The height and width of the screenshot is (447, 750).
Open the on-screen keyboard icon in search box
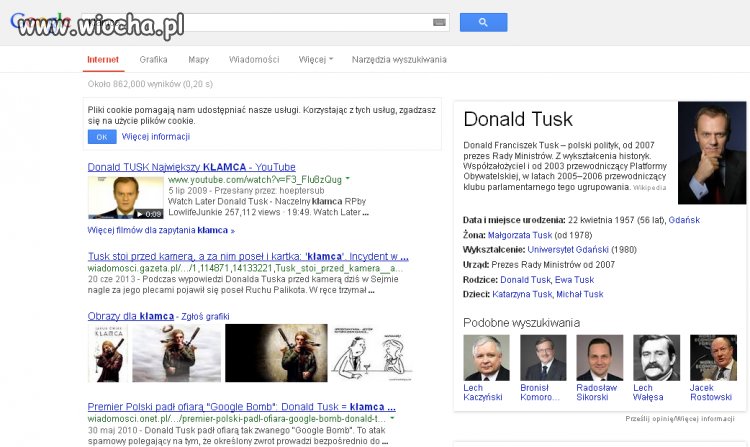click(439, 22)
